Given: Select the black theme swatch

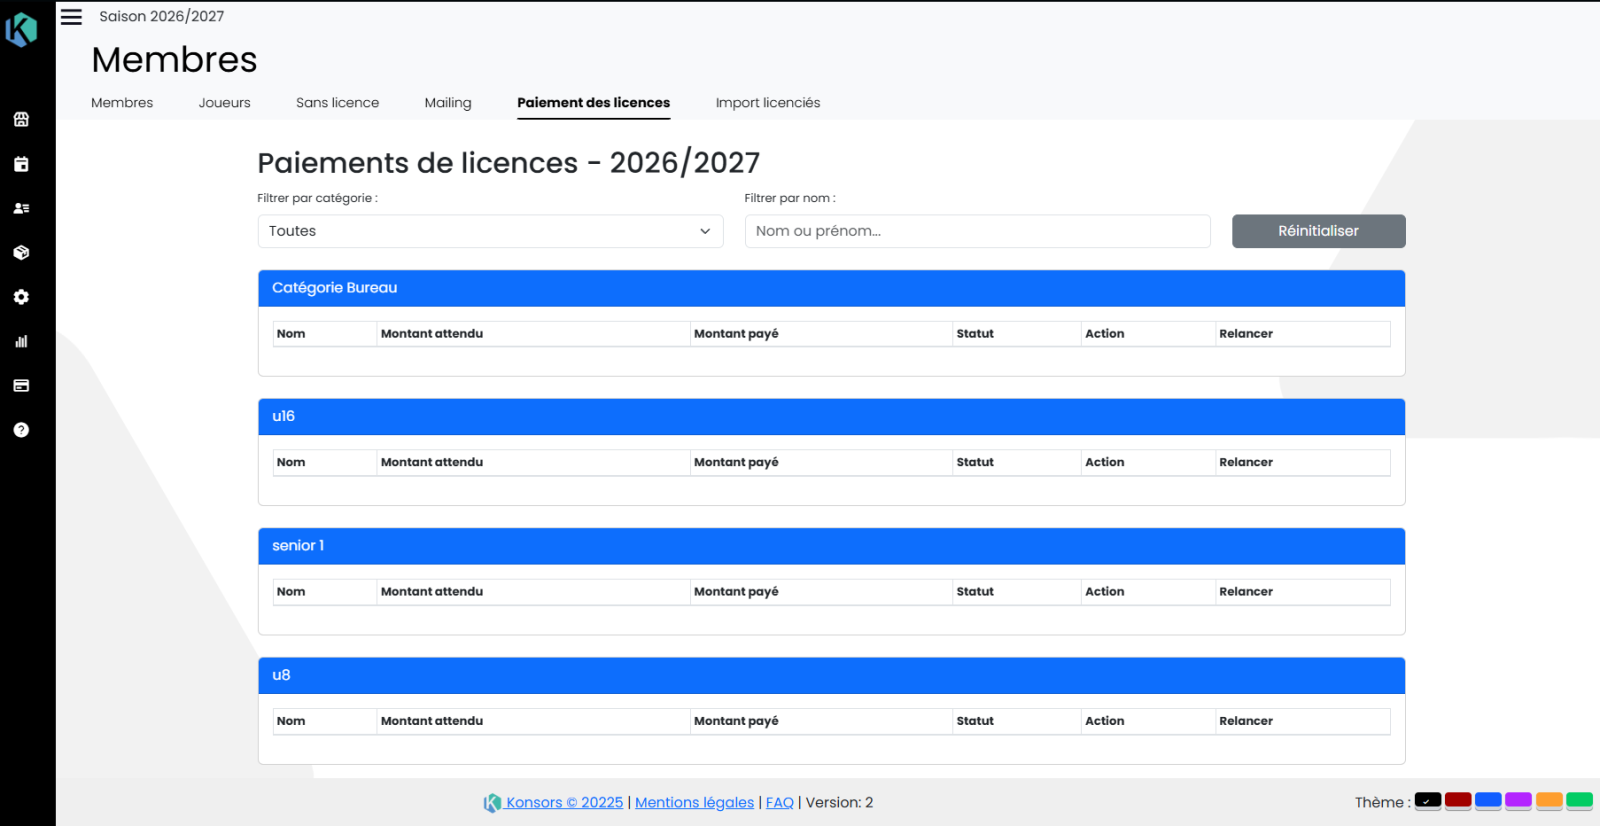Looking at the screenshot, I should click(x=1428, y=800).
